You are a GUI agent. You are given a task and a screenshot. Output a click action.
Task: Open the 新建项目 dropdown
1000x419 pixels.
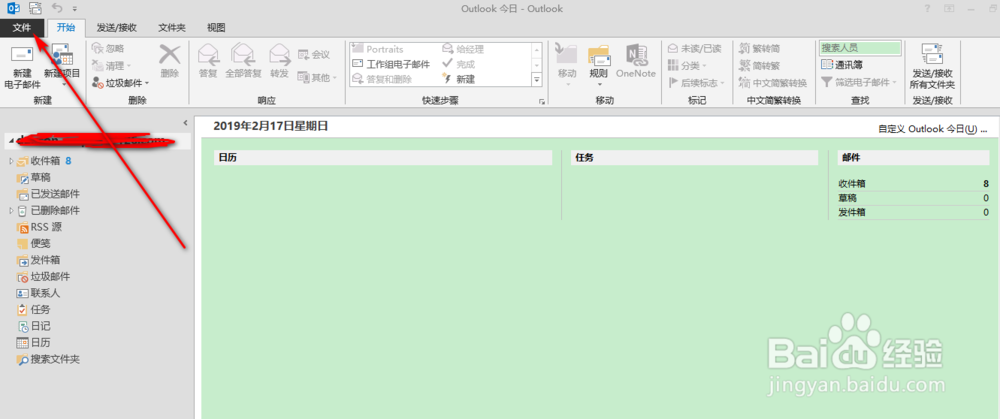(x=62, y=66)
